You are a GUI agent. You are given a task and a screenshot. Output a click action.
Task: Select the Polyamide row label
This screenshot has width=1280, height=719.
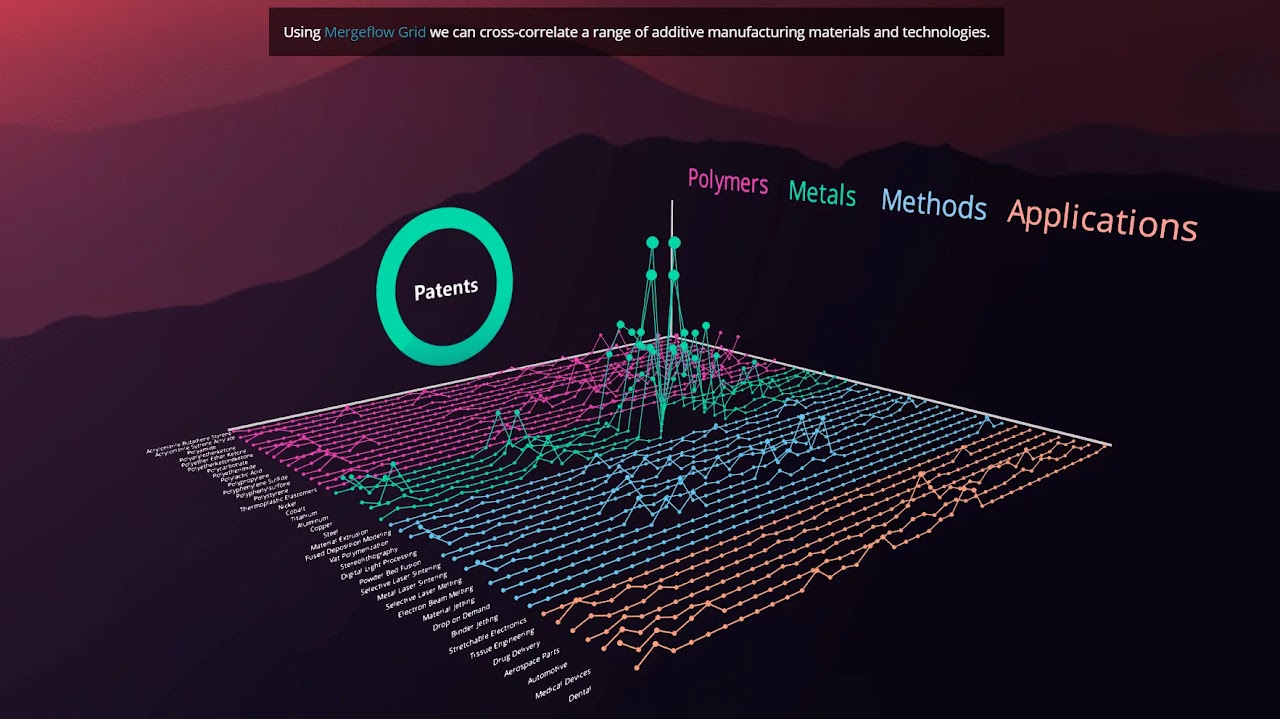click(x=201, y=450)
